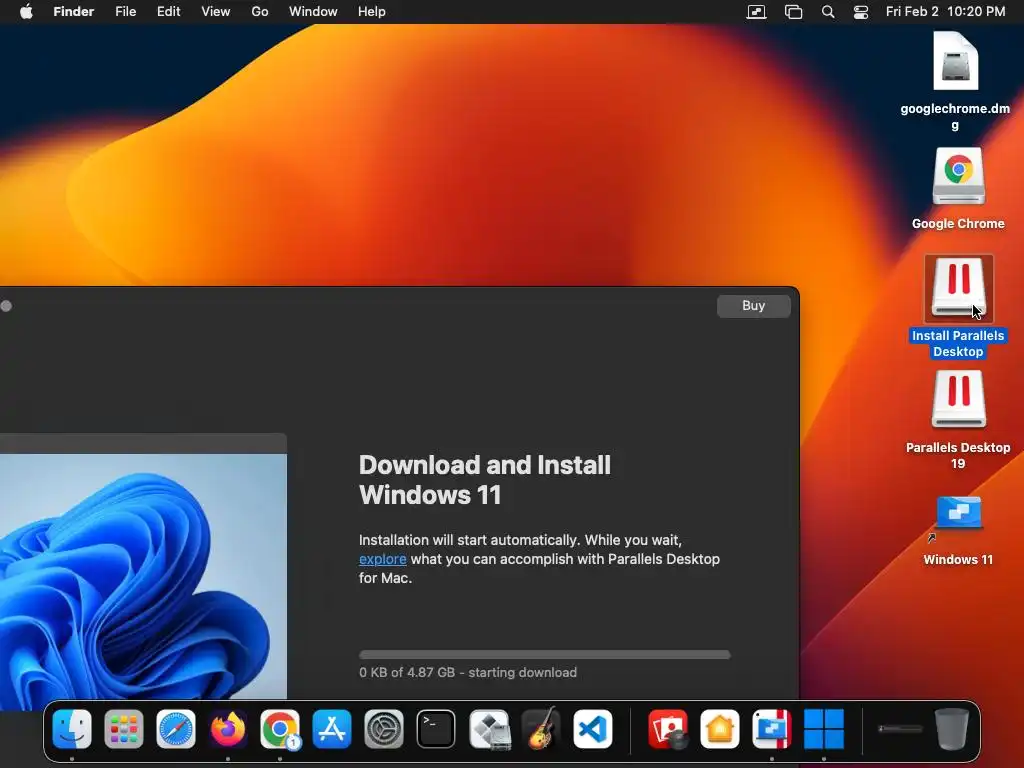Open Stage Manager menu bar icon
Viewport: 1024px width, 768px height.
point(793,12)
